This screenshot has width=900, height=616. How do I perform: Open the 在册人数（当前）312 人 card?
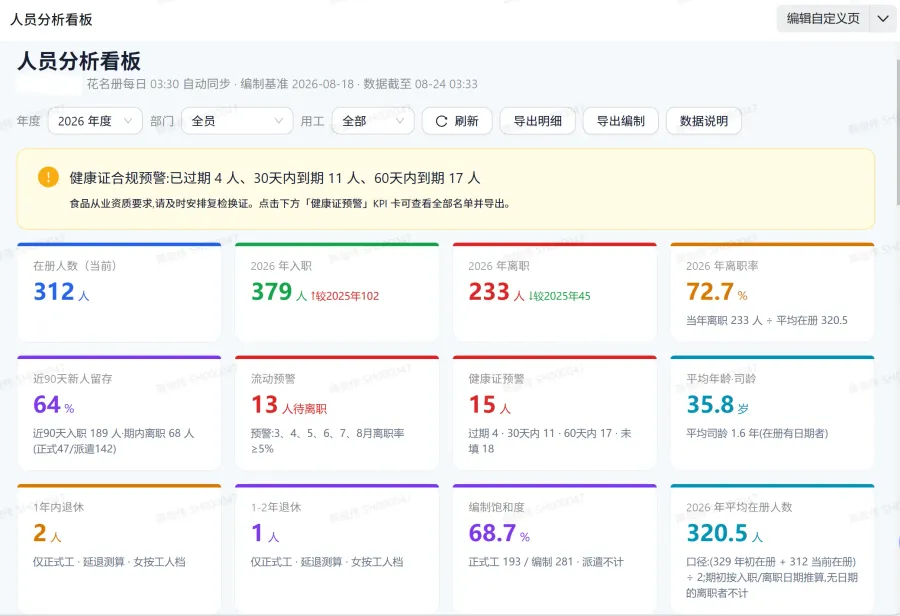[x=119, y=292]
